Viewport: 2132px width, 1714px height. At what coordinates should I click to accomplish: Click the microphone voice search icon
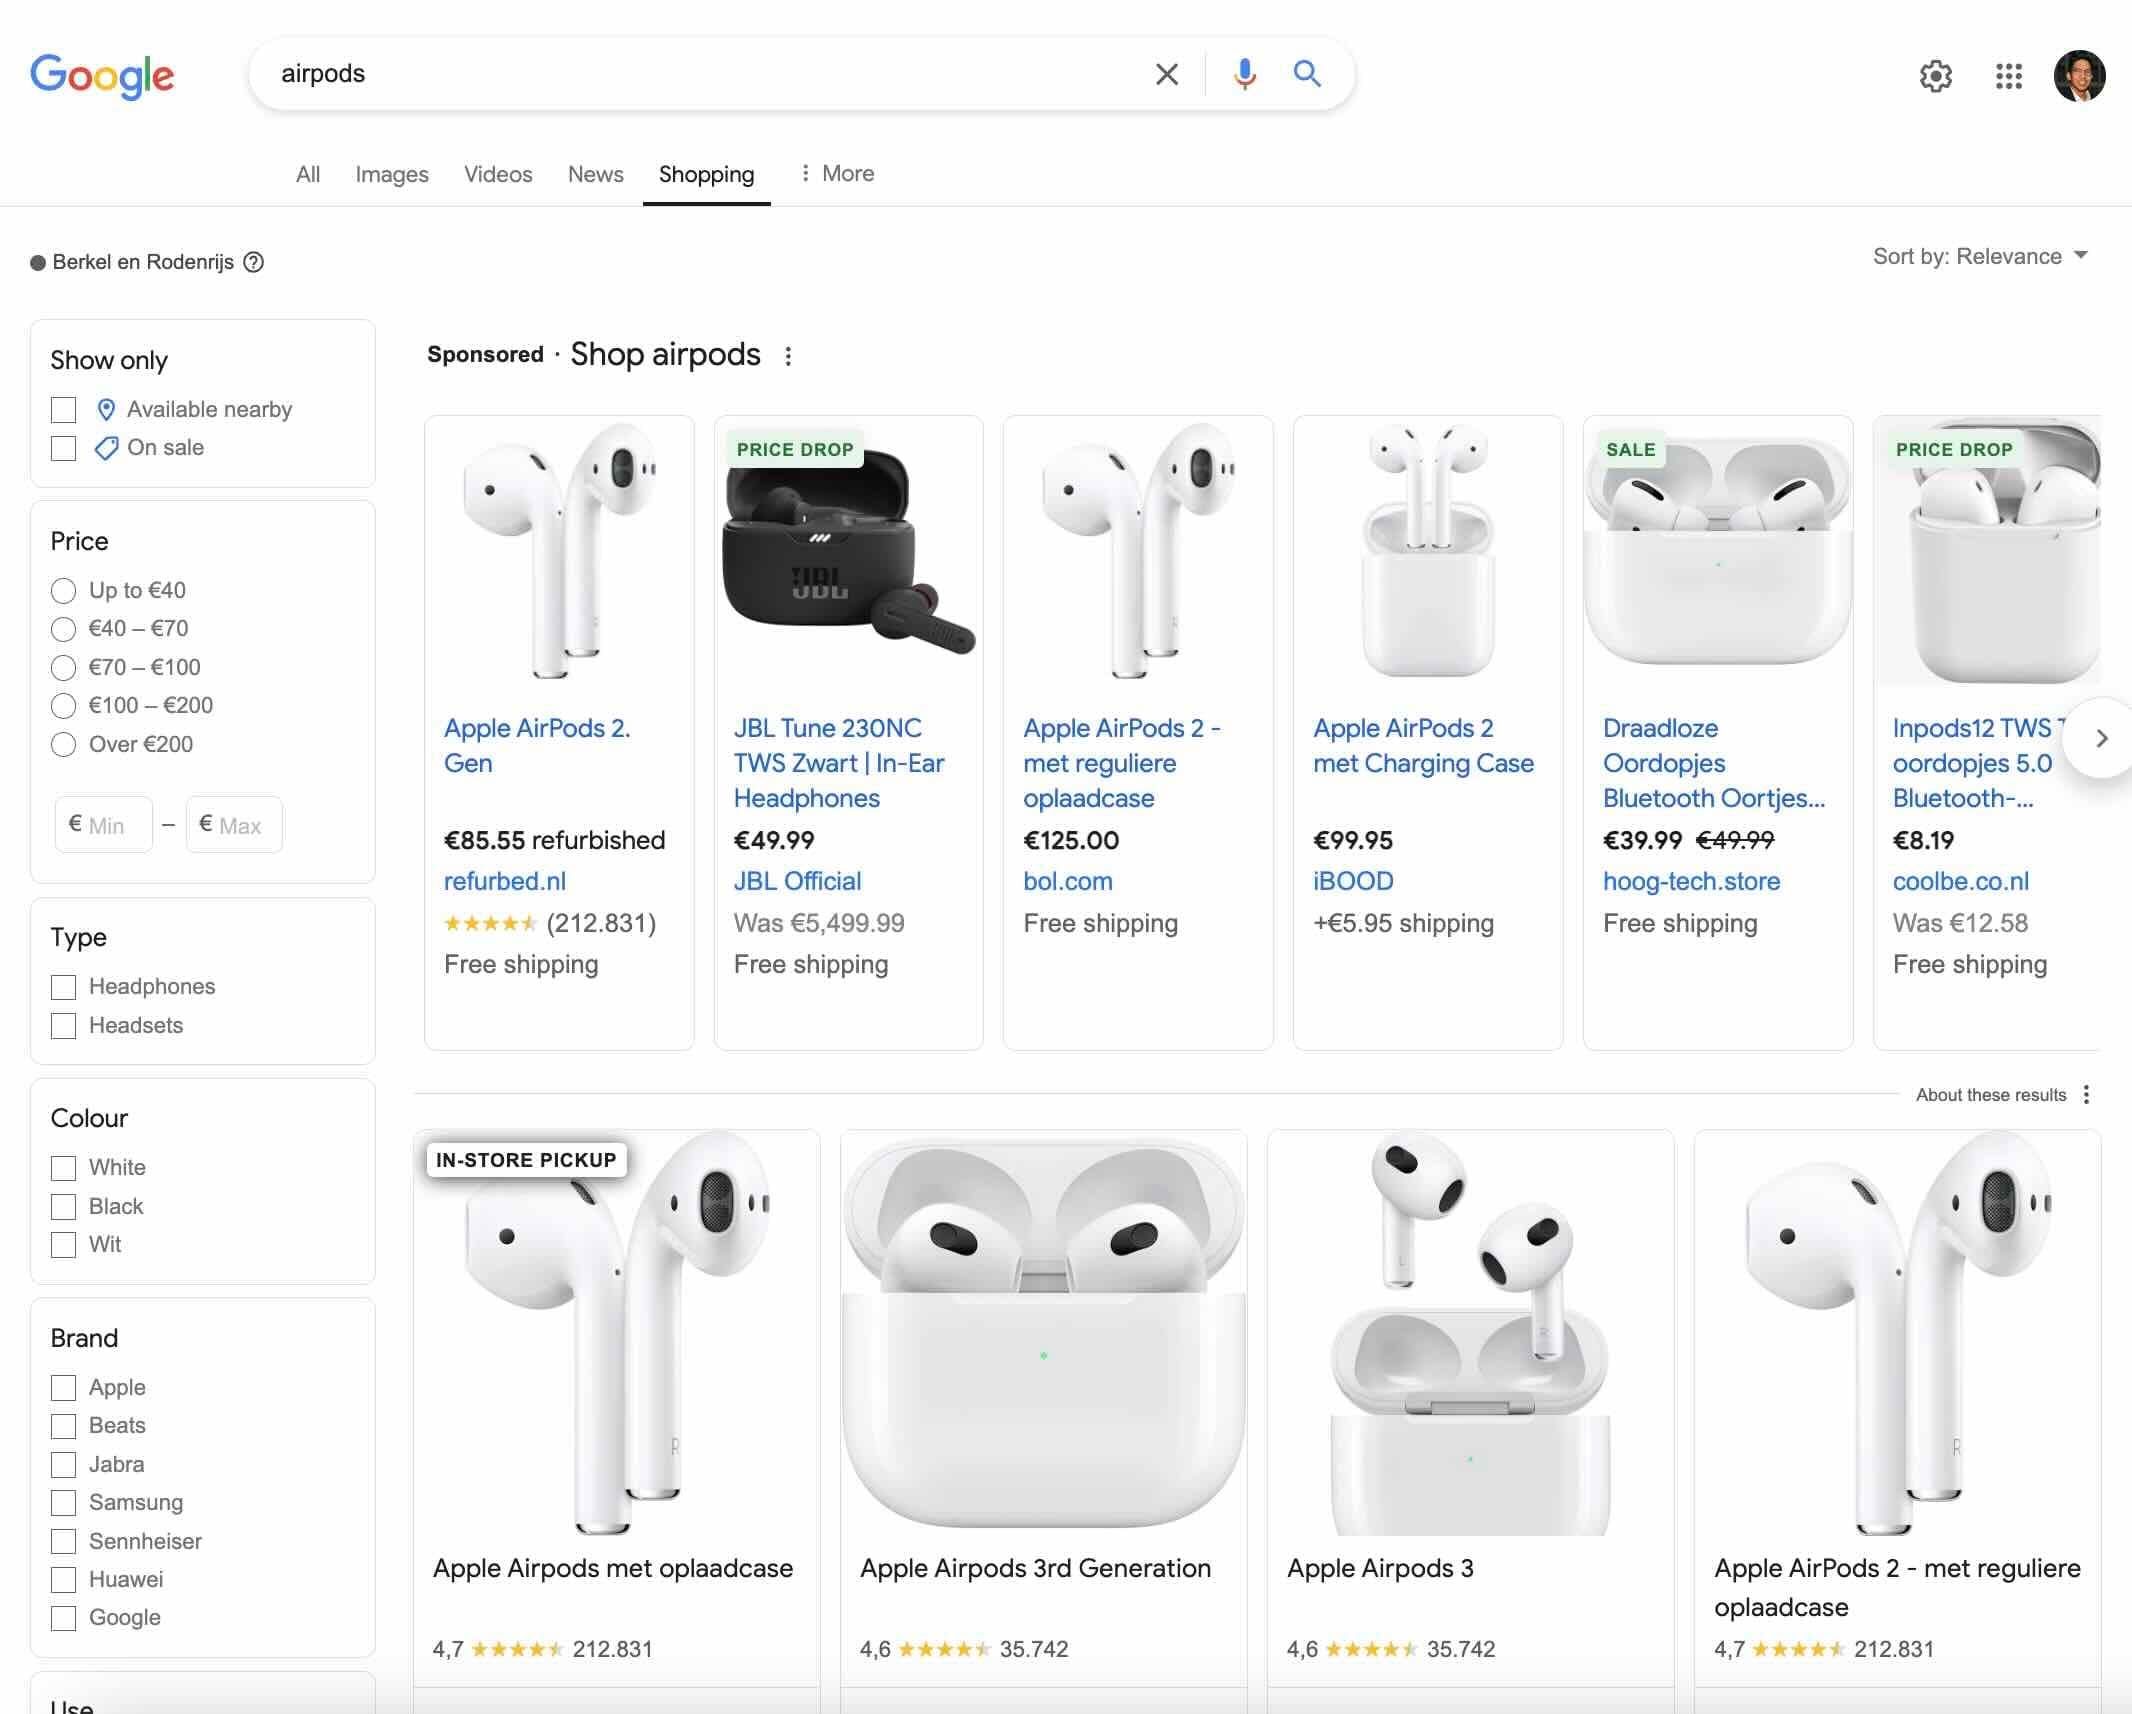pyautogui.click(x=1244, y=74)
